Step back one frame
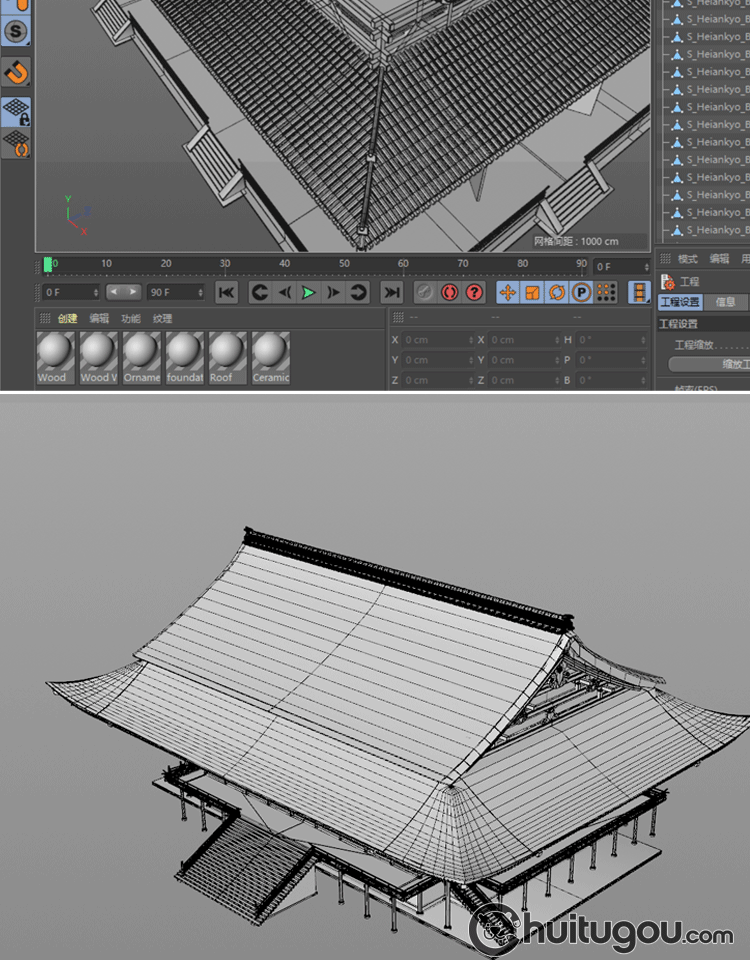This screenshot has height=960, width=750. point(284,293)
